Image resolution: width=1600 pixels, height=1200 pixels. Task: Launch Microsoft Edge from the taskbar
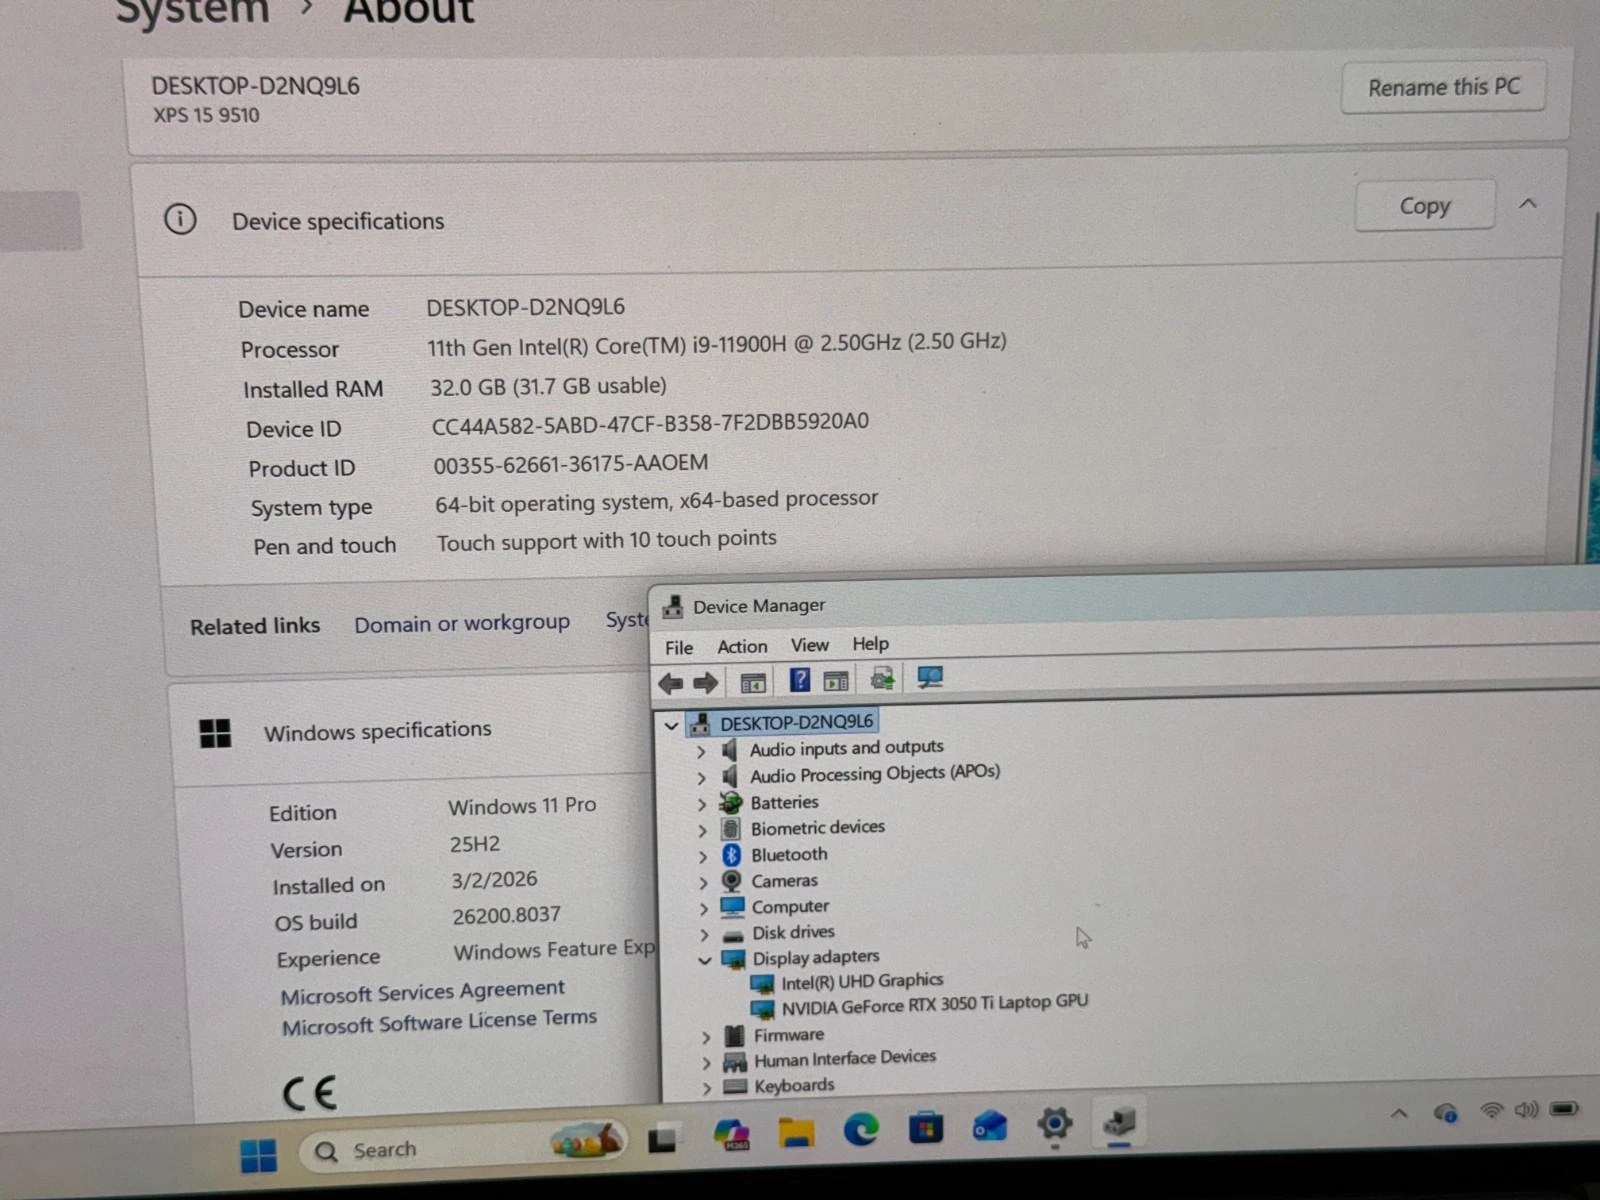pyautogui.click(x=861, y=1129)
